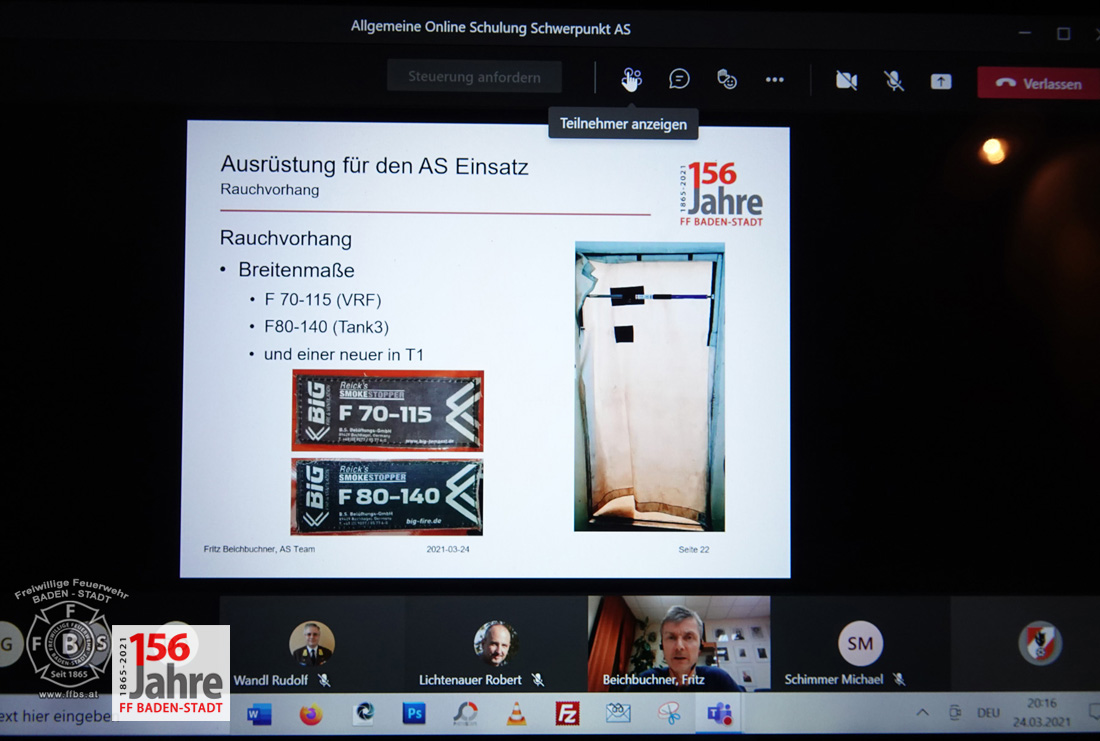Open the meeting chat panel
Screen dimensions: 1100x741
(x=679, y=79)
